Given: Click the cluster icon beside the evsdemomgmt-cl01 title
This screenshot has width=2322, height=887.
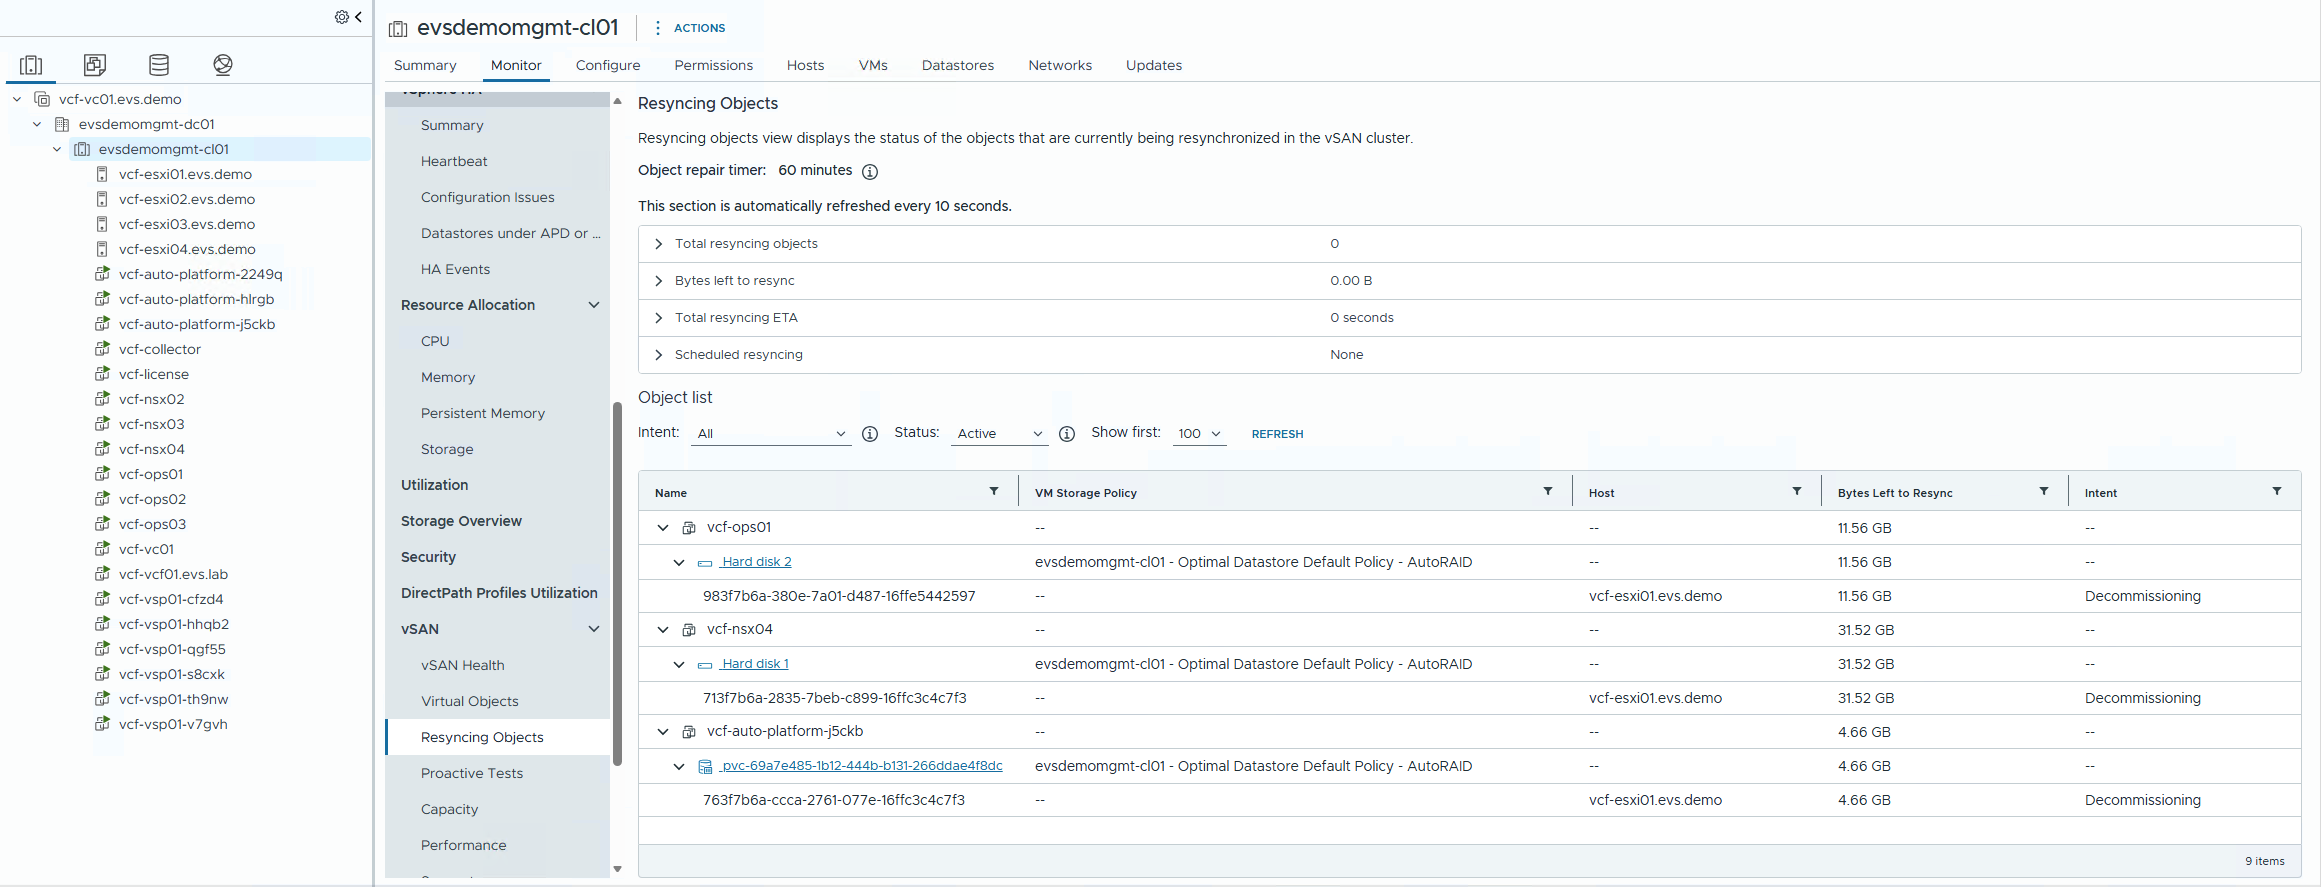Looking at the screenshot, I should pyautogui.click(x=398, y=29).
